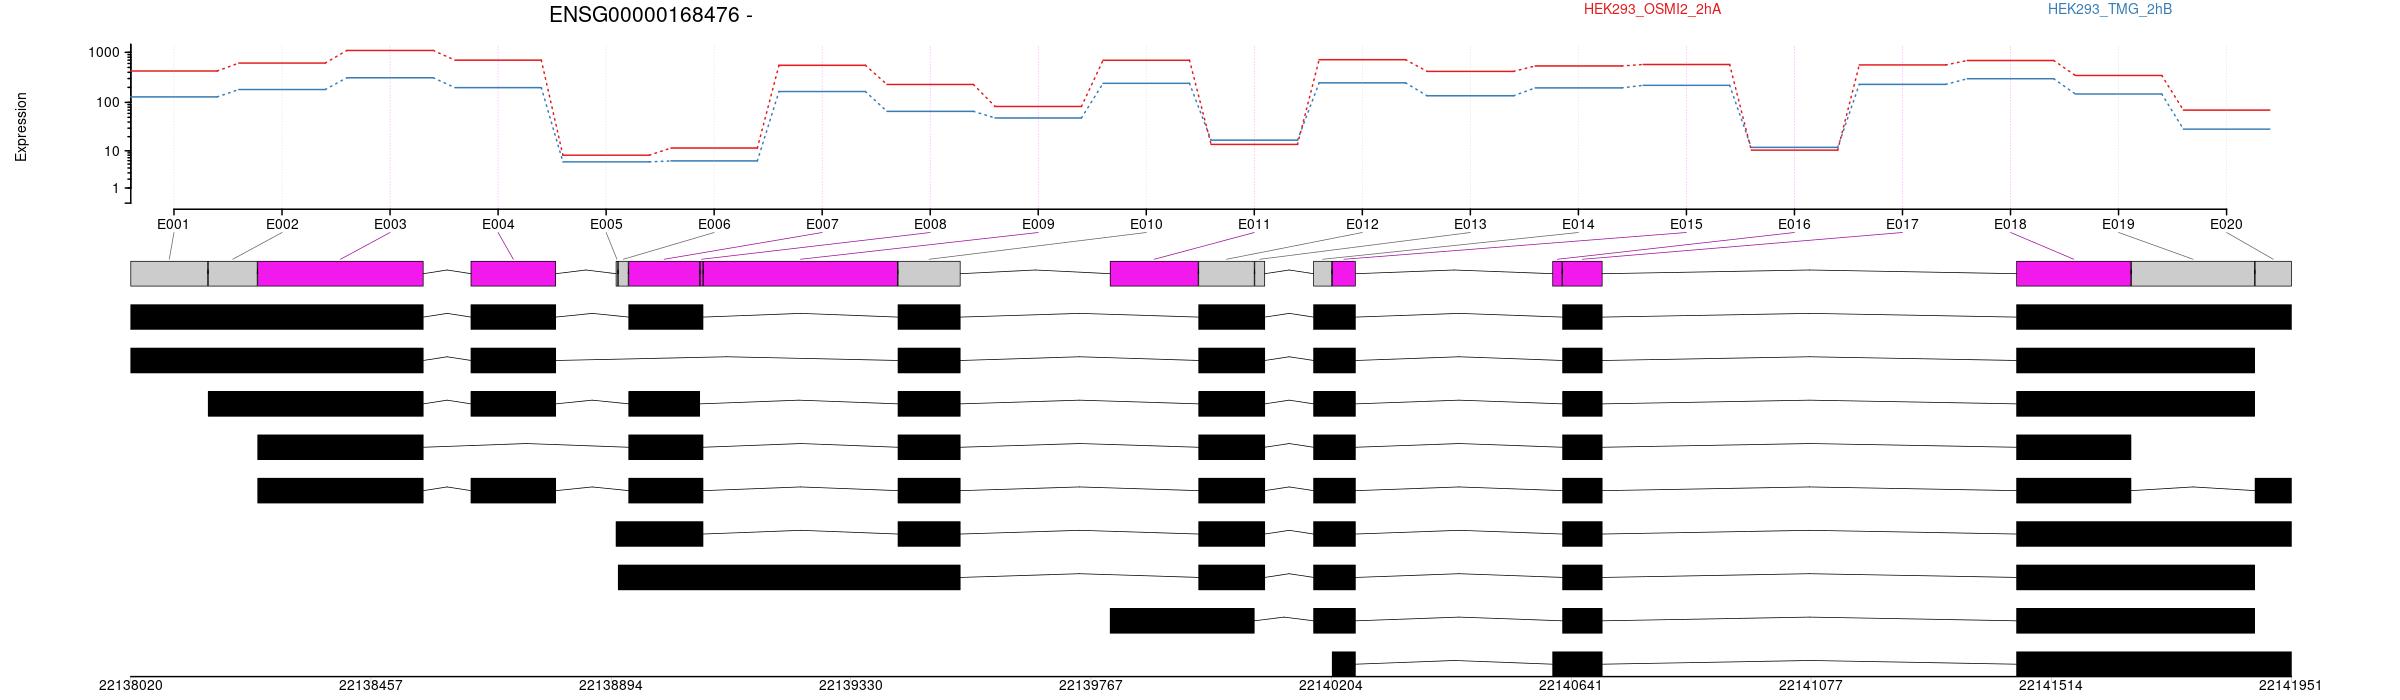Click first exon of the eighth transcript
2400x700 pixels.
point(1182,621)
